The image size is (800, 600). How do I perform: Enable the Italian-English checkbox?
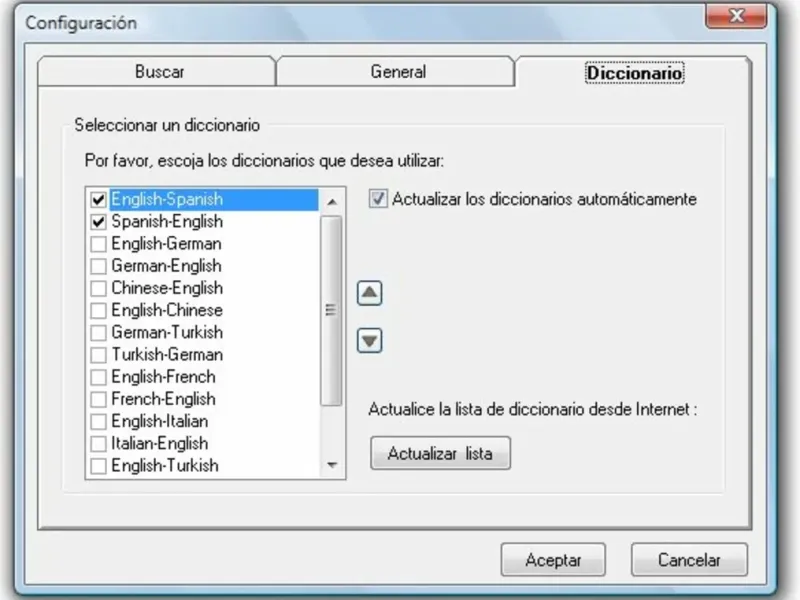point(98,444)
